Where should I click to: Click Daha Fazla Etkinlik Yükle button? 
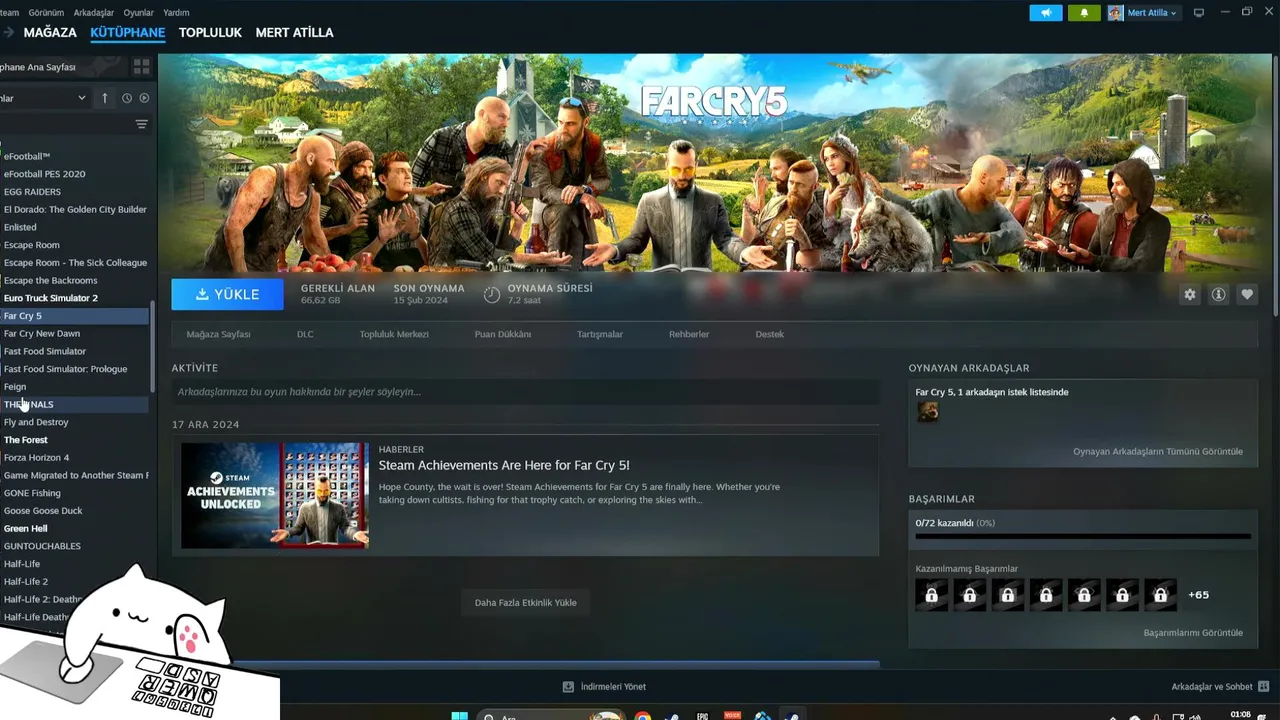(525, 602)
